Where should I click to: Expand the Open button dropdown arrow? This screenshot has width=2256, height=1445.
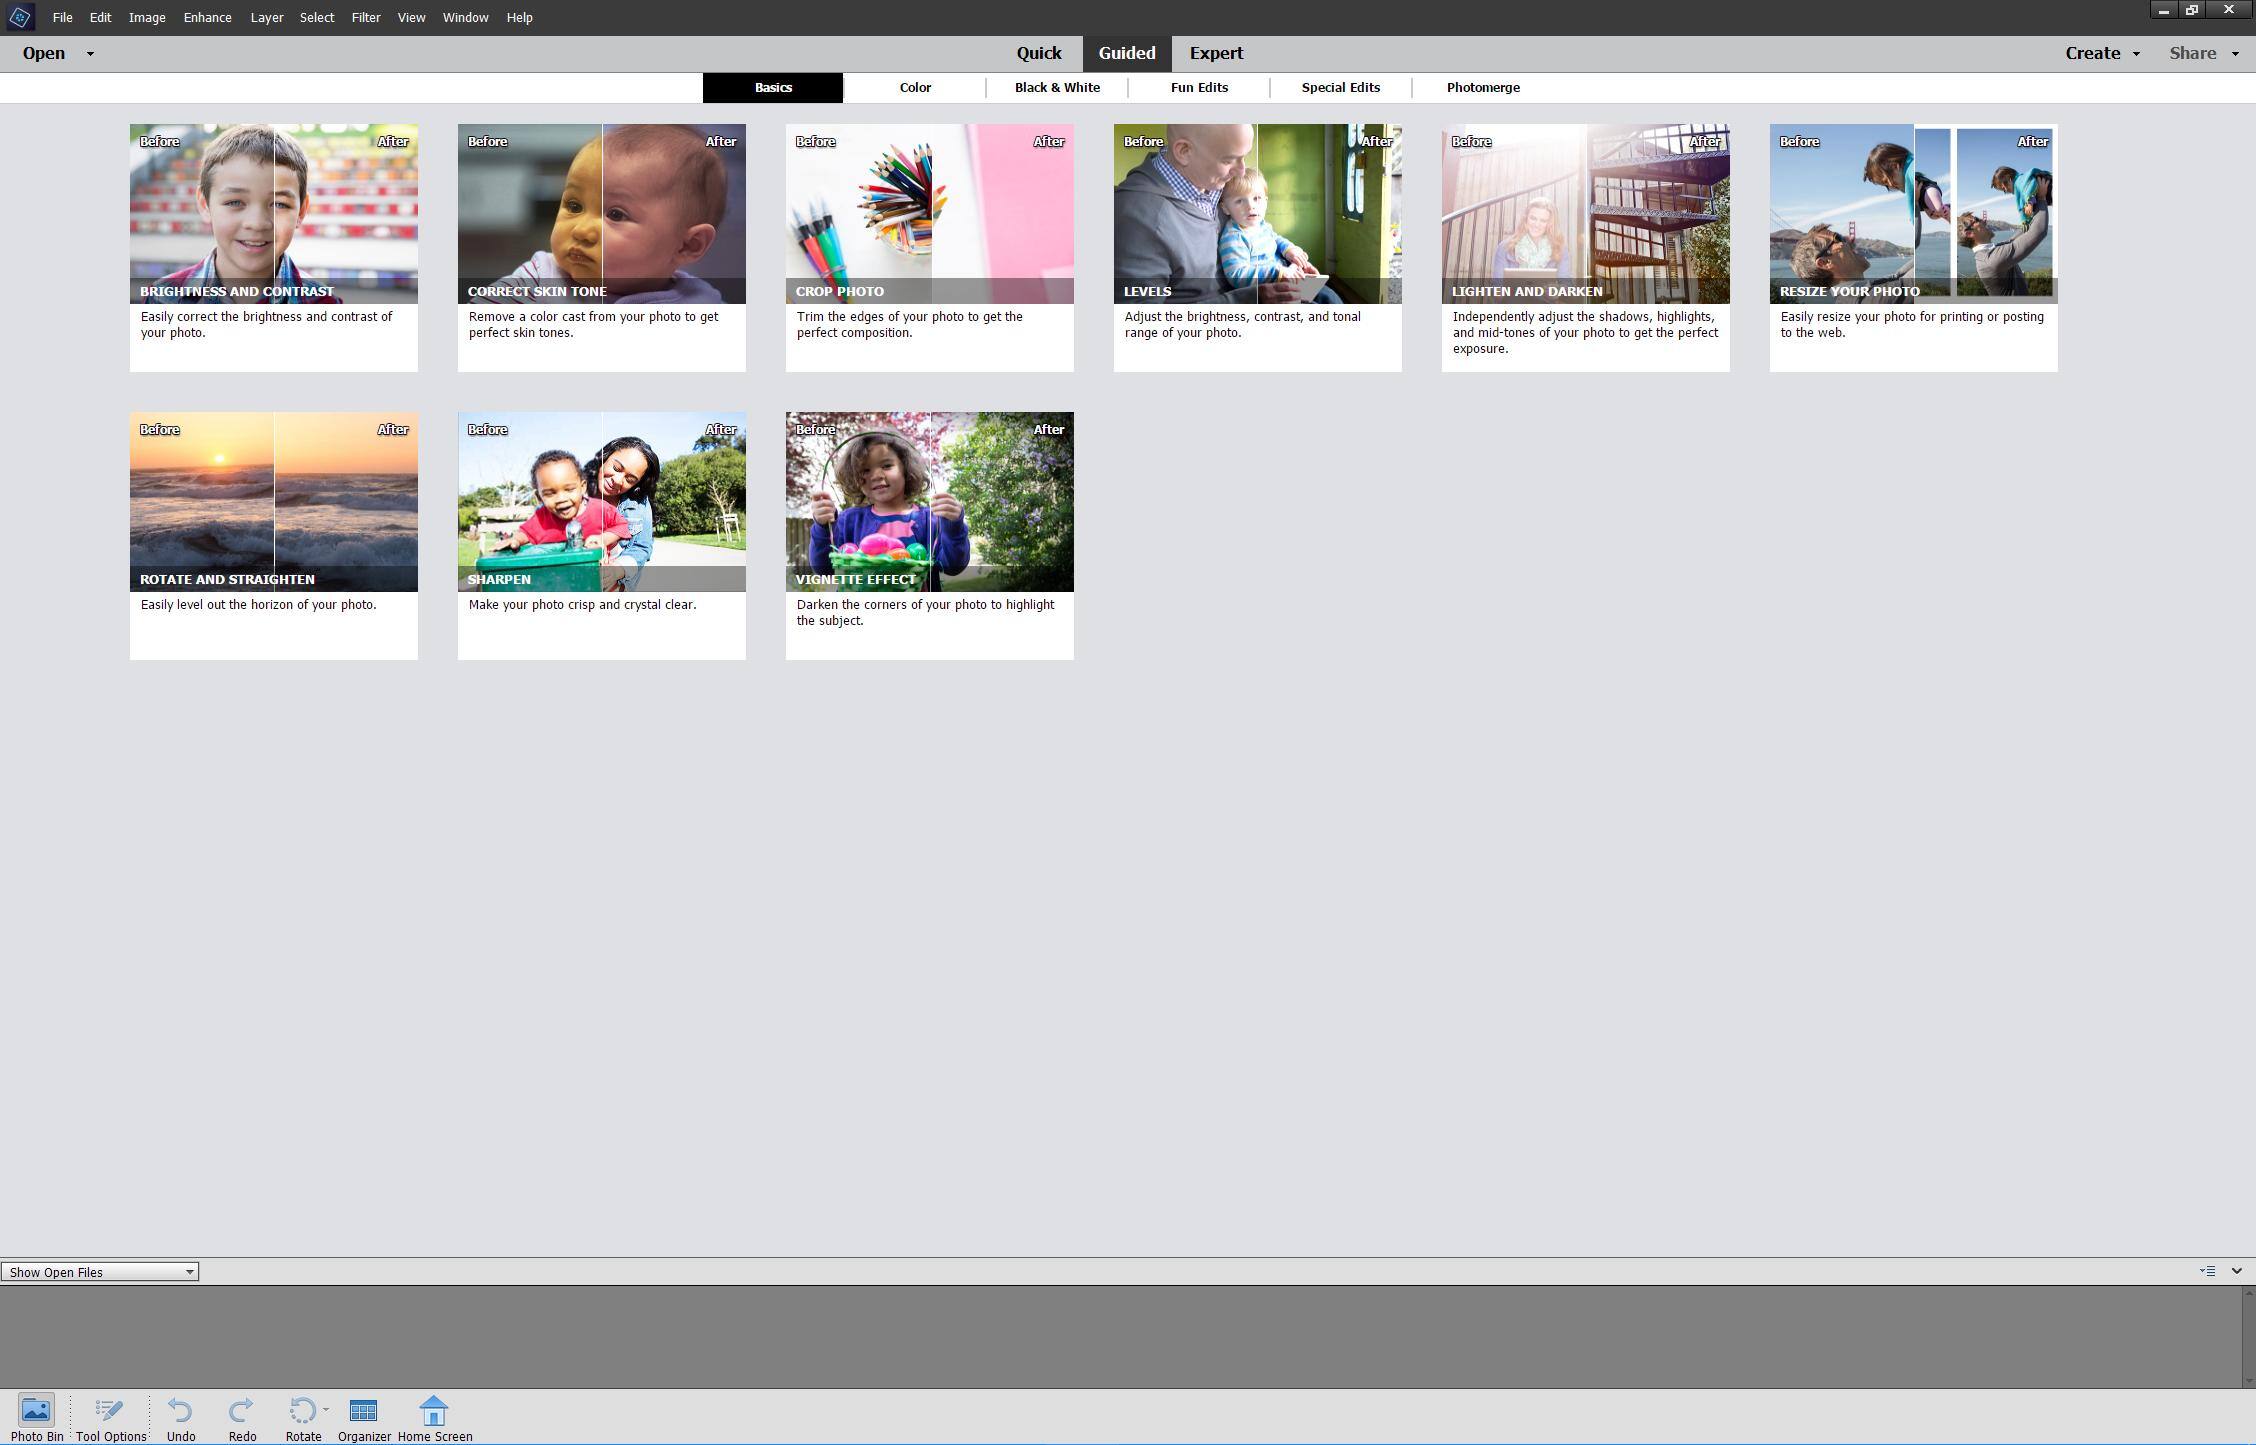pyautogui.click(x=90, y=54)
